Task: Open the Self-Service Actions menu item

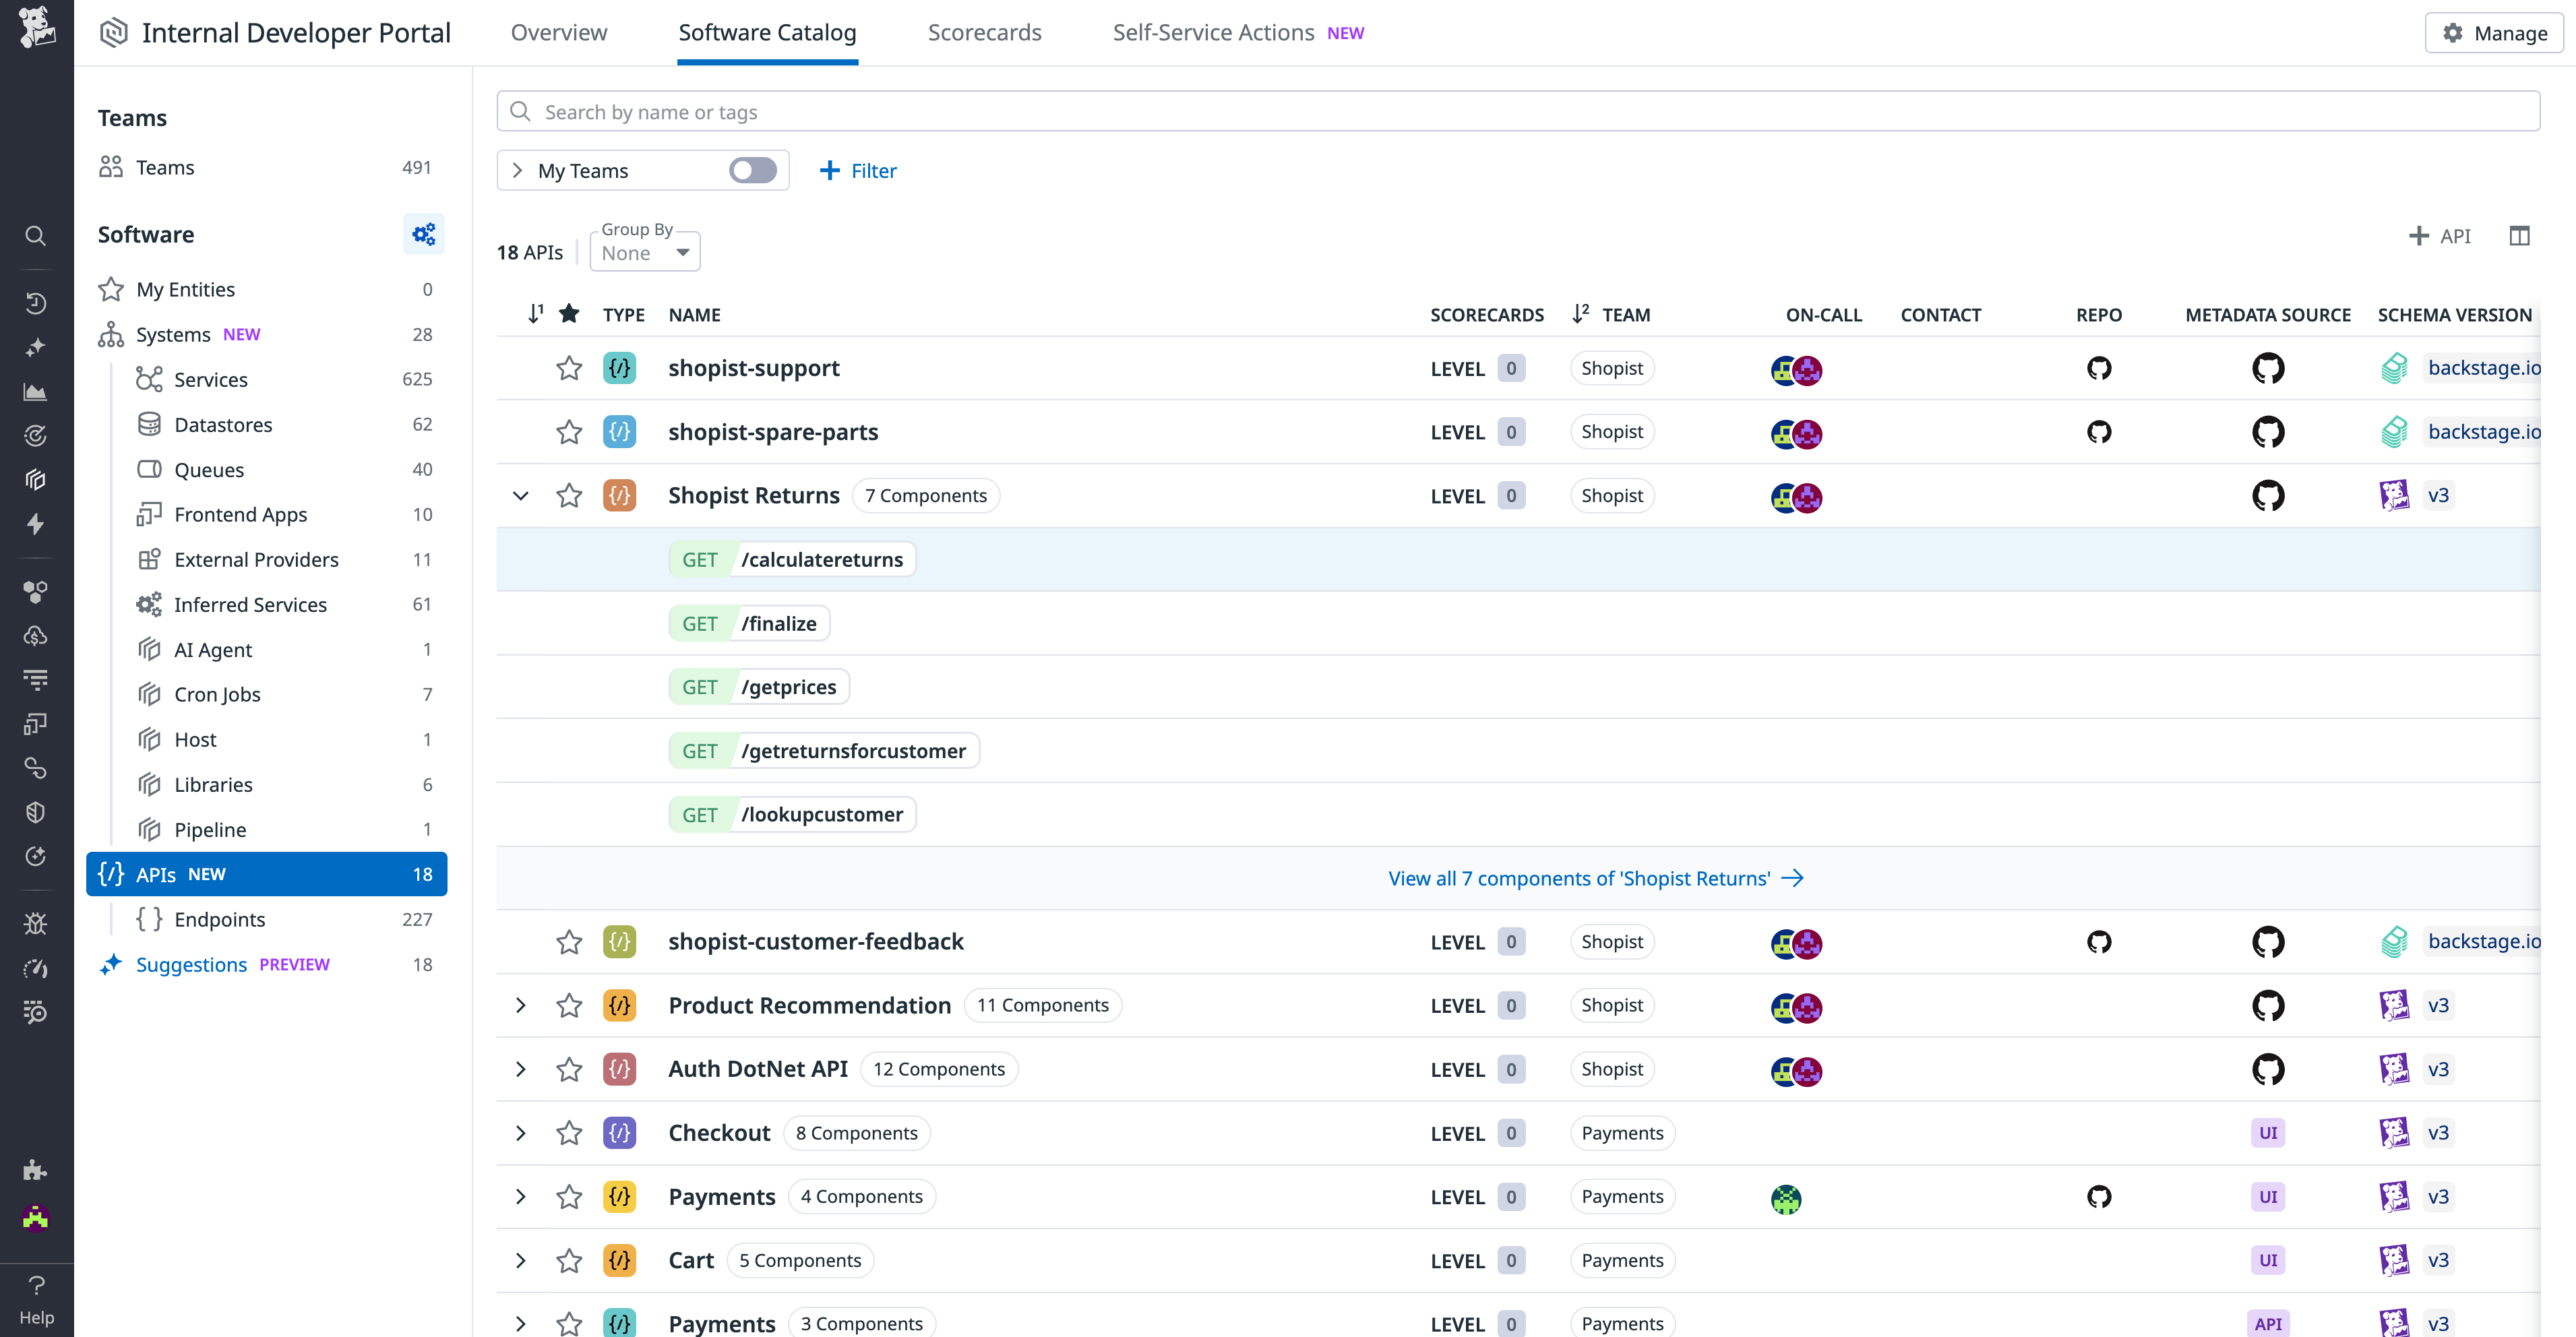Action: 1212,32
